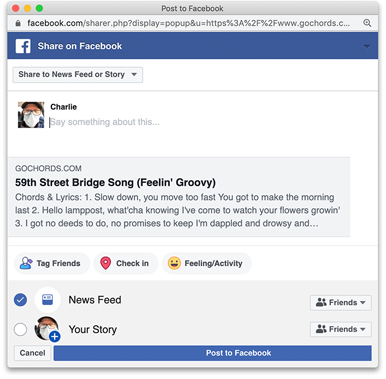
Task: Open the Share to News Feed or Story dropdown
Action: point(78,75)
